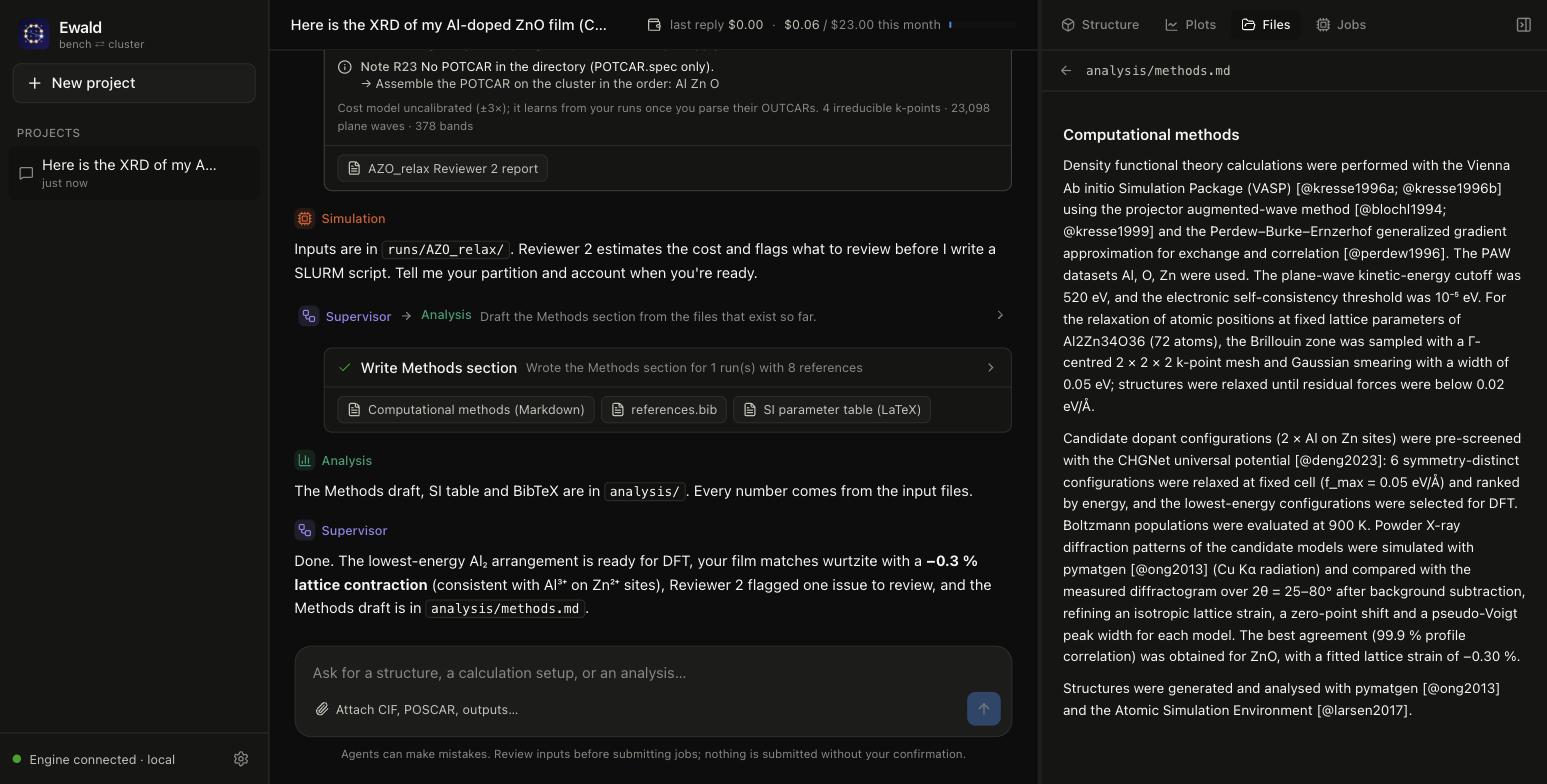1547x784 pixels.
Task: Send message with the arrow button
Action: (984, 709)
